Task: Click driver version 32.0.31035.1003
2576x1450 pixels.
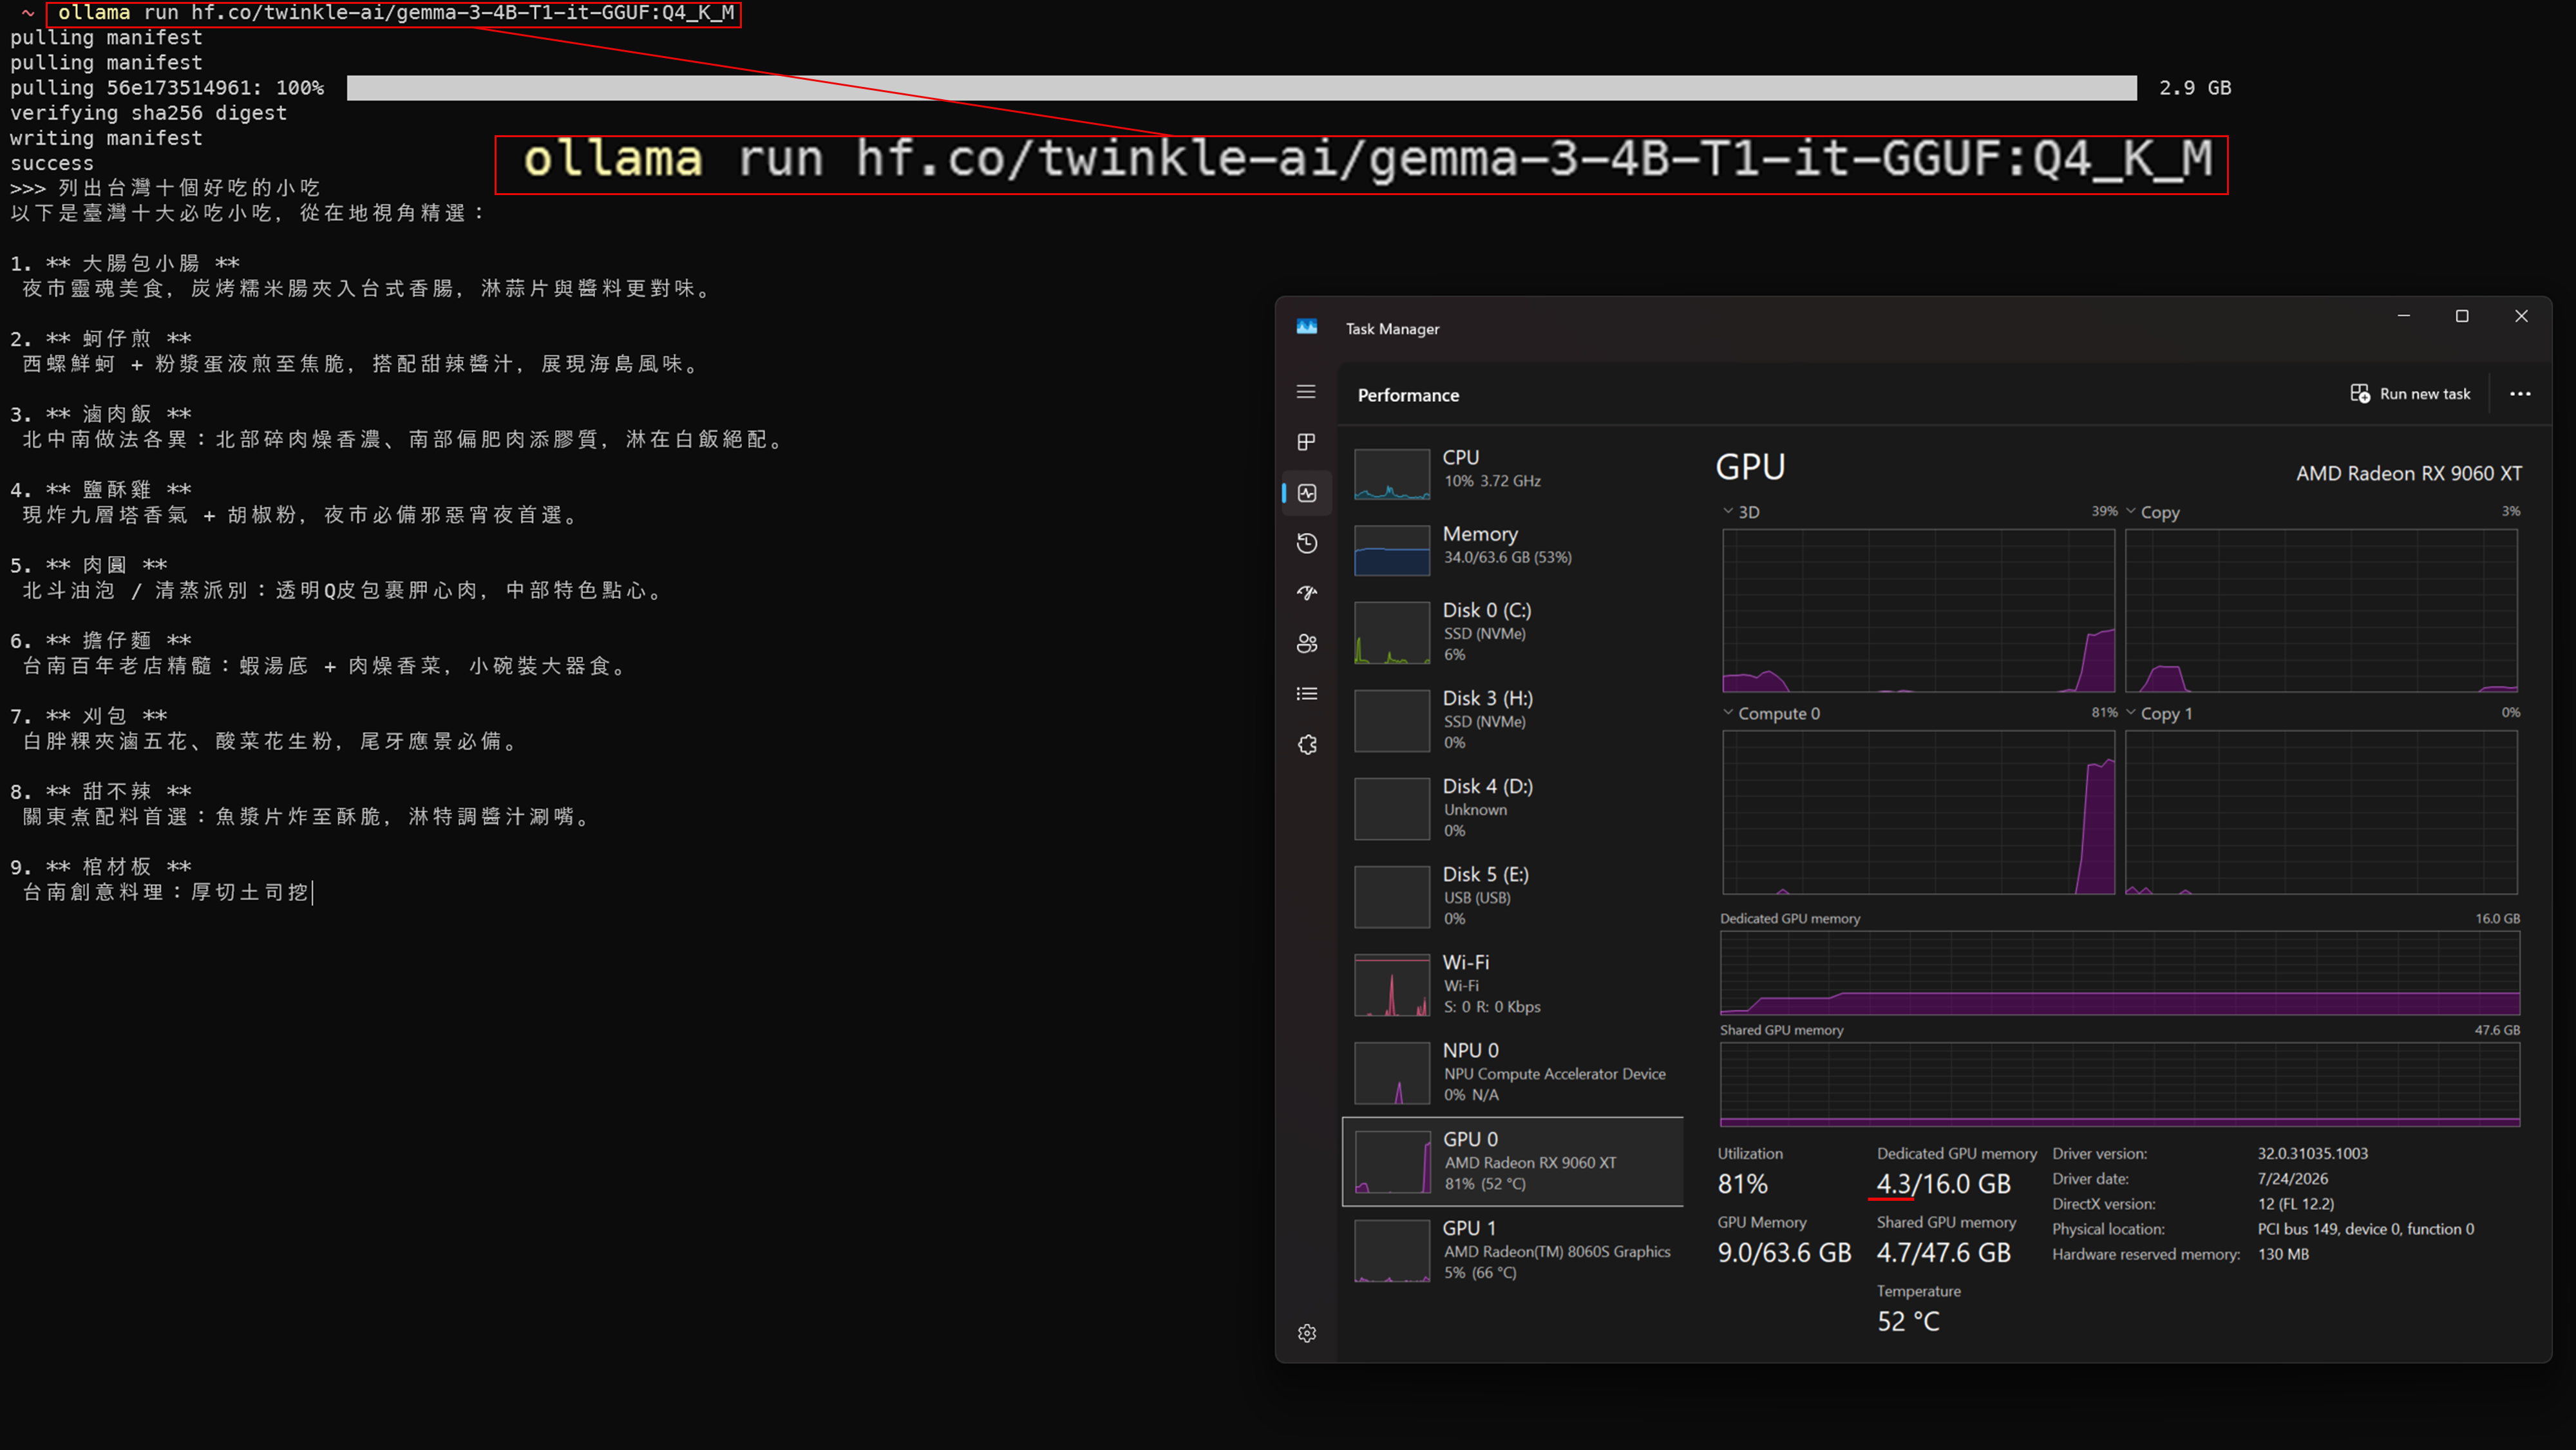Action: (x=2312, y=1153)
